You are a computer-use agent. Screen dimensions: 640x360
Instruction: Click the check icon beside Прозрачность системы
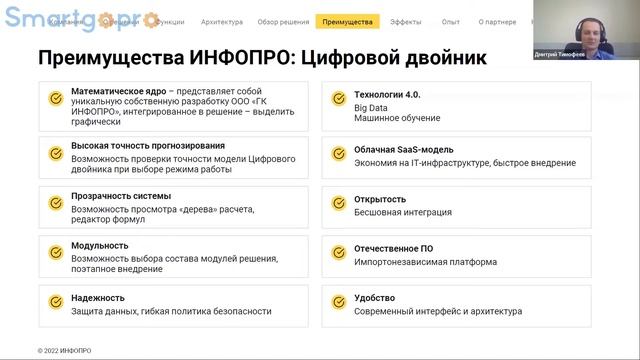tap(56, 203)
